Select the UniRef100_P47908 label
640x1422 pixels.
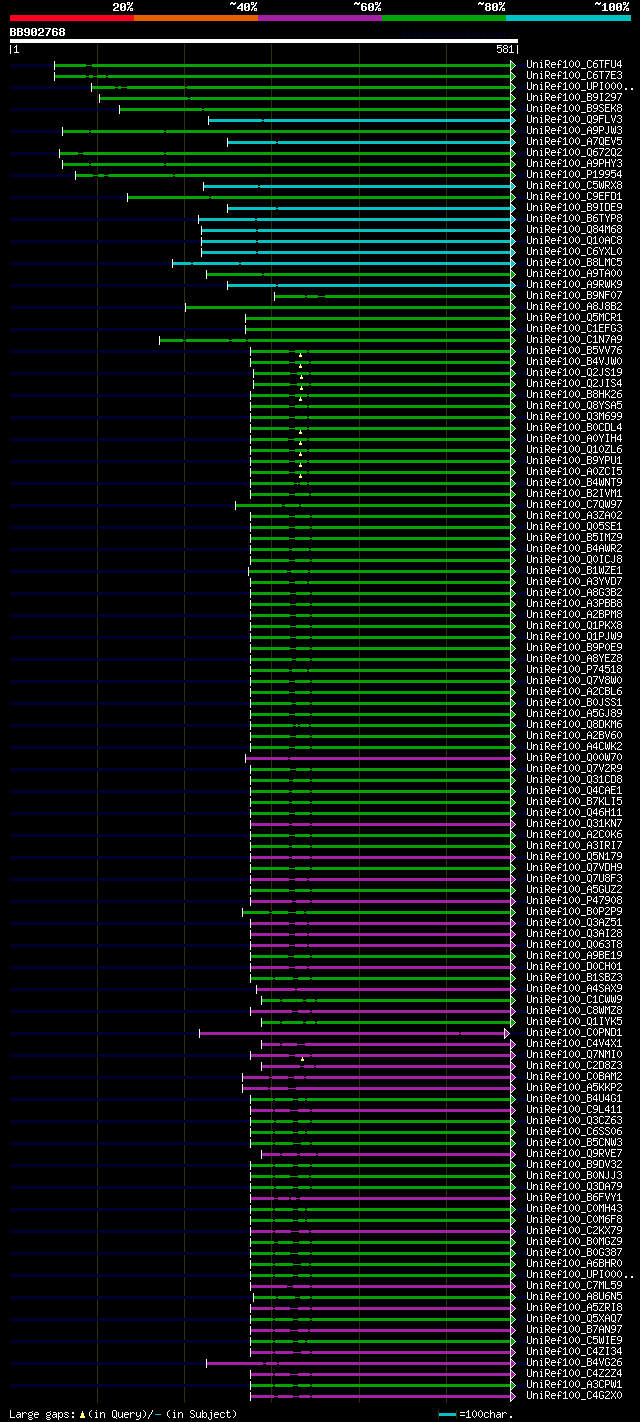(x=575, y=901)
